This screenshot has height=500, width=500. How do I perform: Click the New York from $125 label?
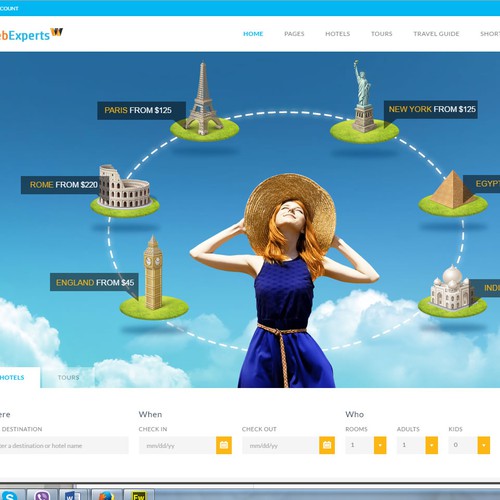point(431,109)
